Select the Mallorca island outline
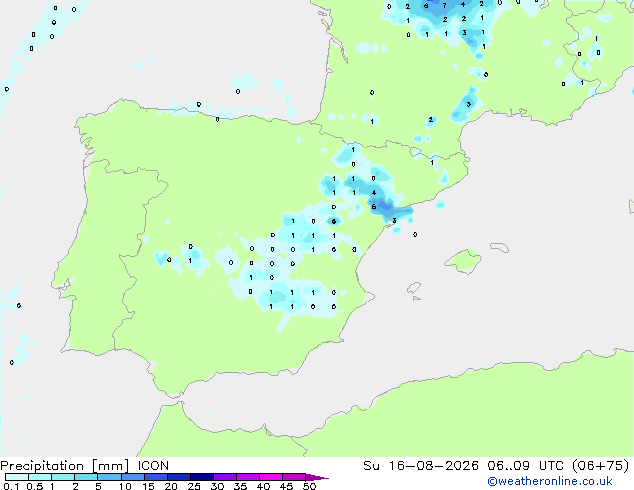Screen dimensions: 634x490 (463, 261)
